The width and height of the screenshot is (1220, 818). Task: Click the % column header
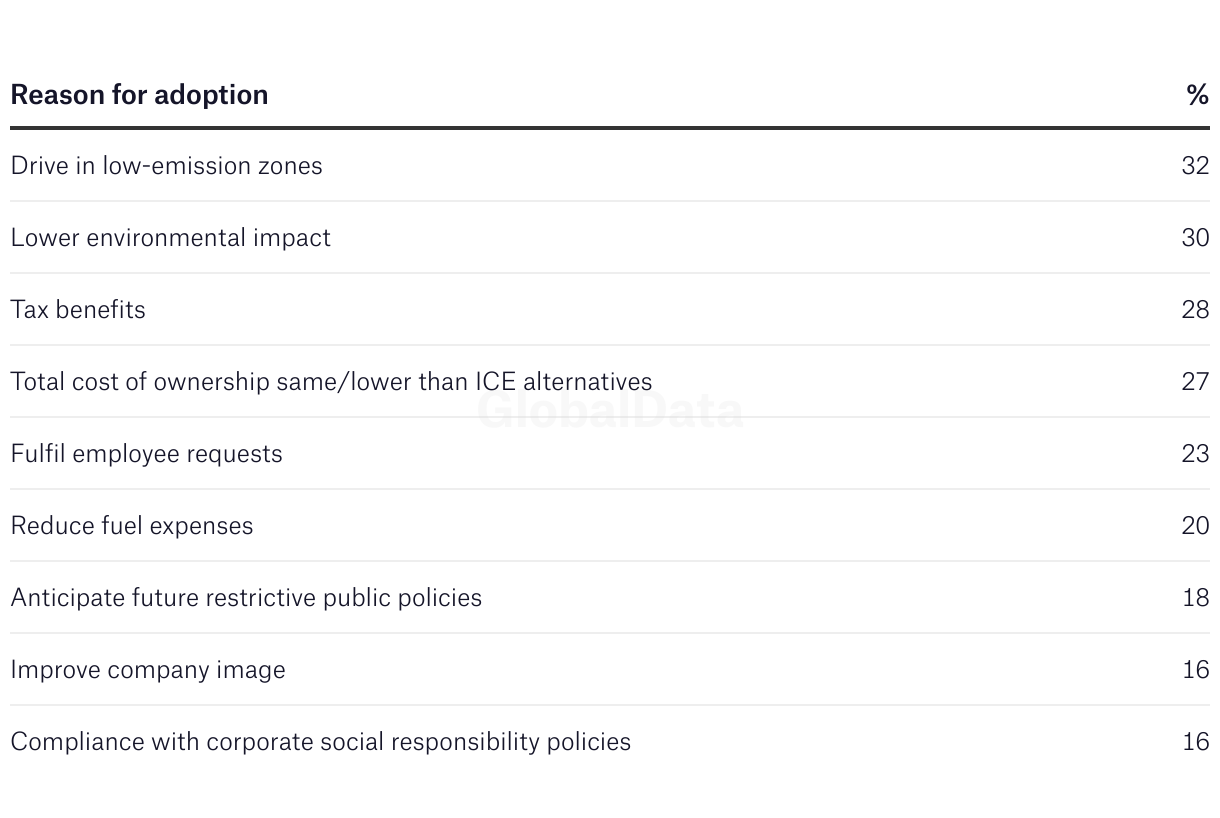tap(1197, 95)
